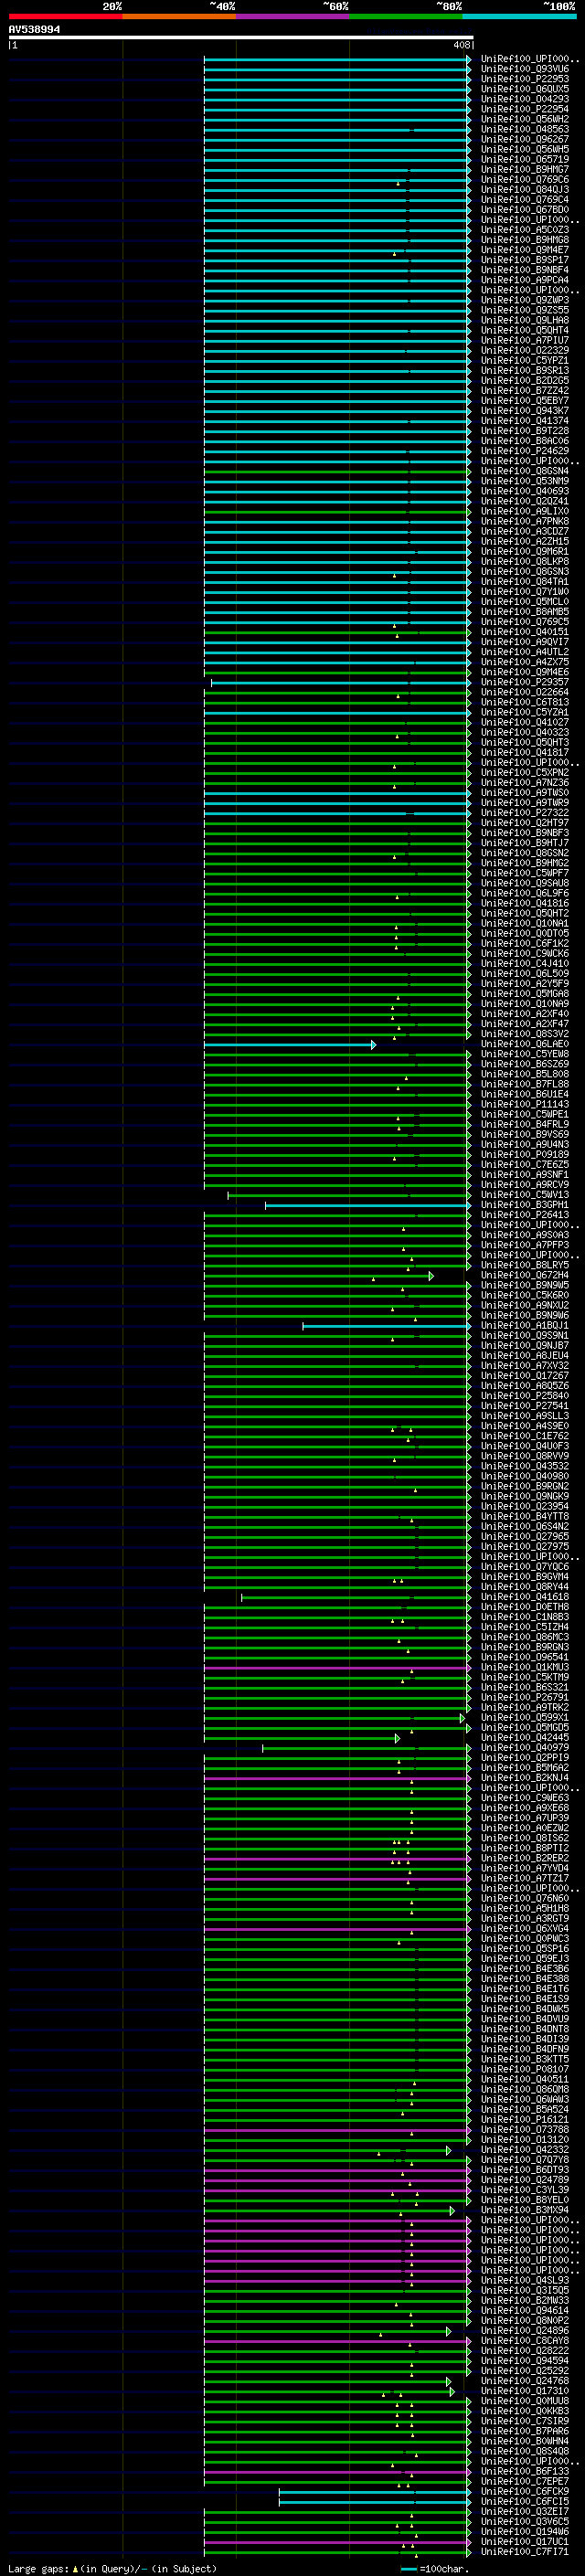Click the orange ~40% identity legend segment

coord(179,16)
